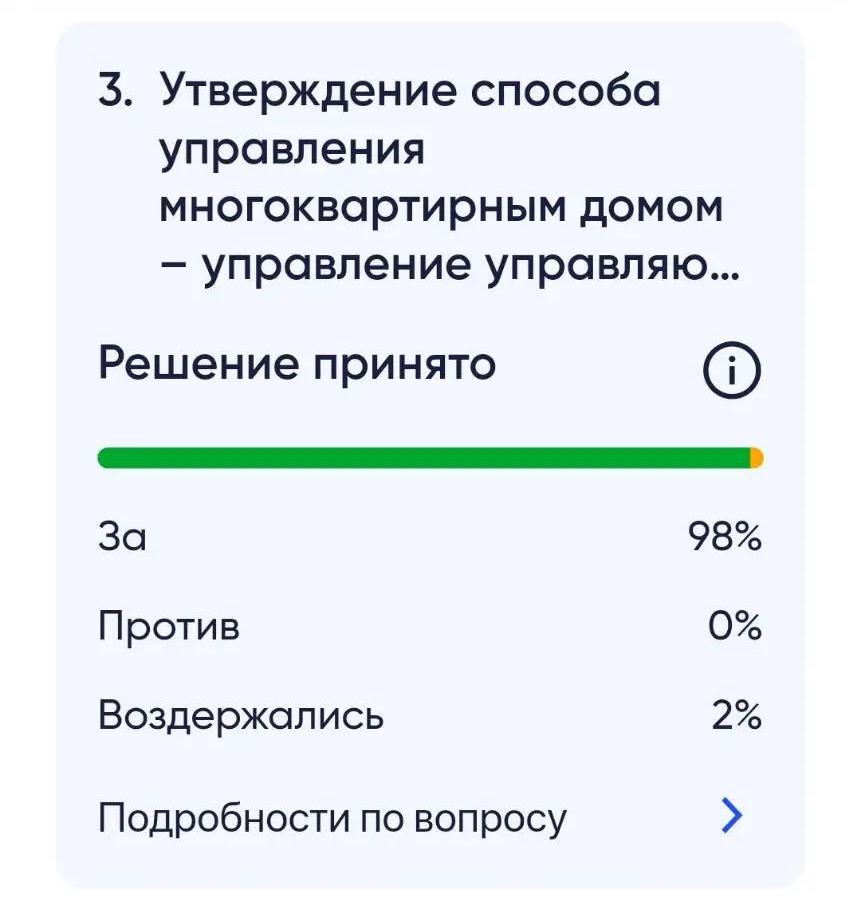Screen dimensions: 861x923
Task: Click title line Утверждение способа
Action: coord(410,89)
